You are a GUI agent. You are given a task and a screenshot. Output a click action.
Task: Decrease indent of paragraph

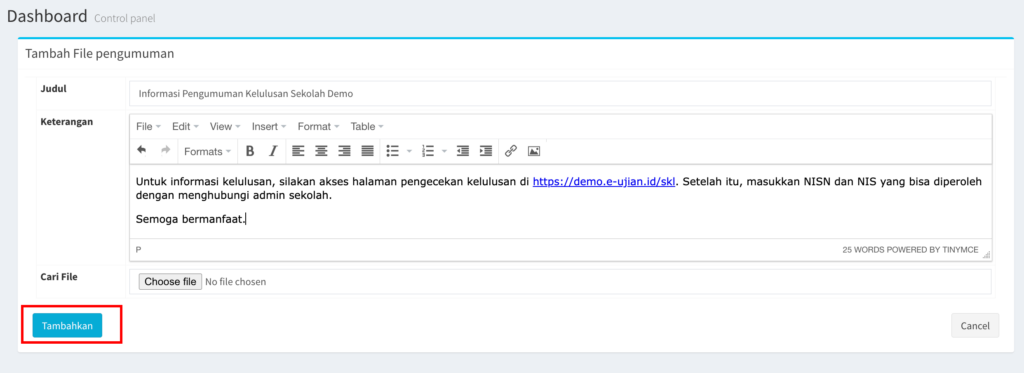(x=462, y=151)
